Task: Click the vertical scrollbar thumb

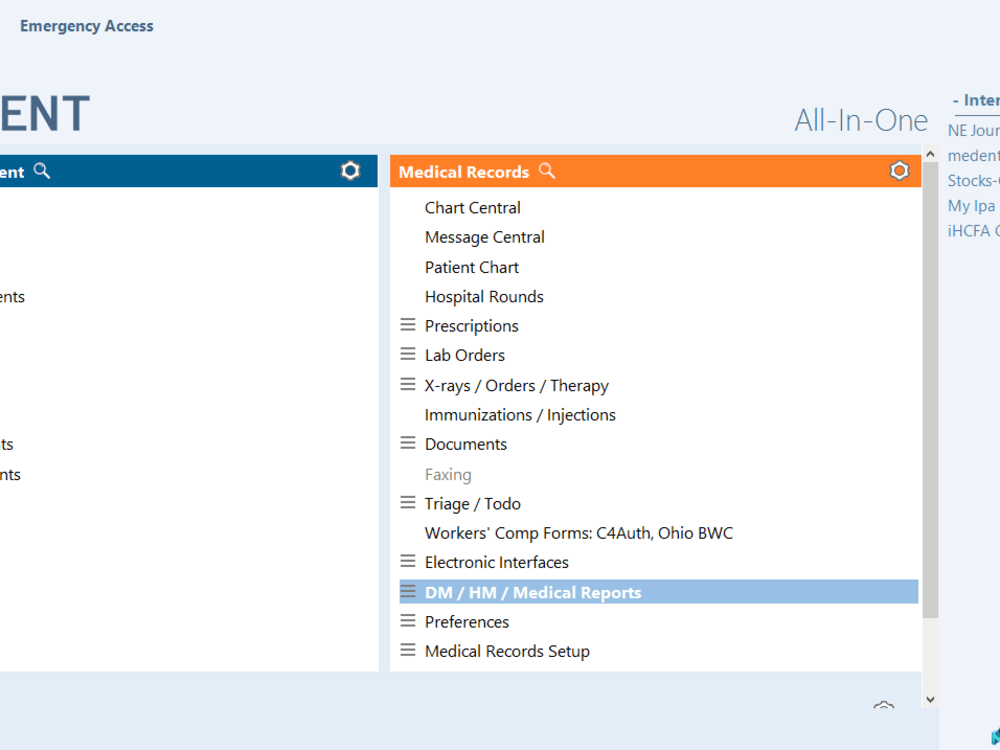Action: tap(930, 390)
